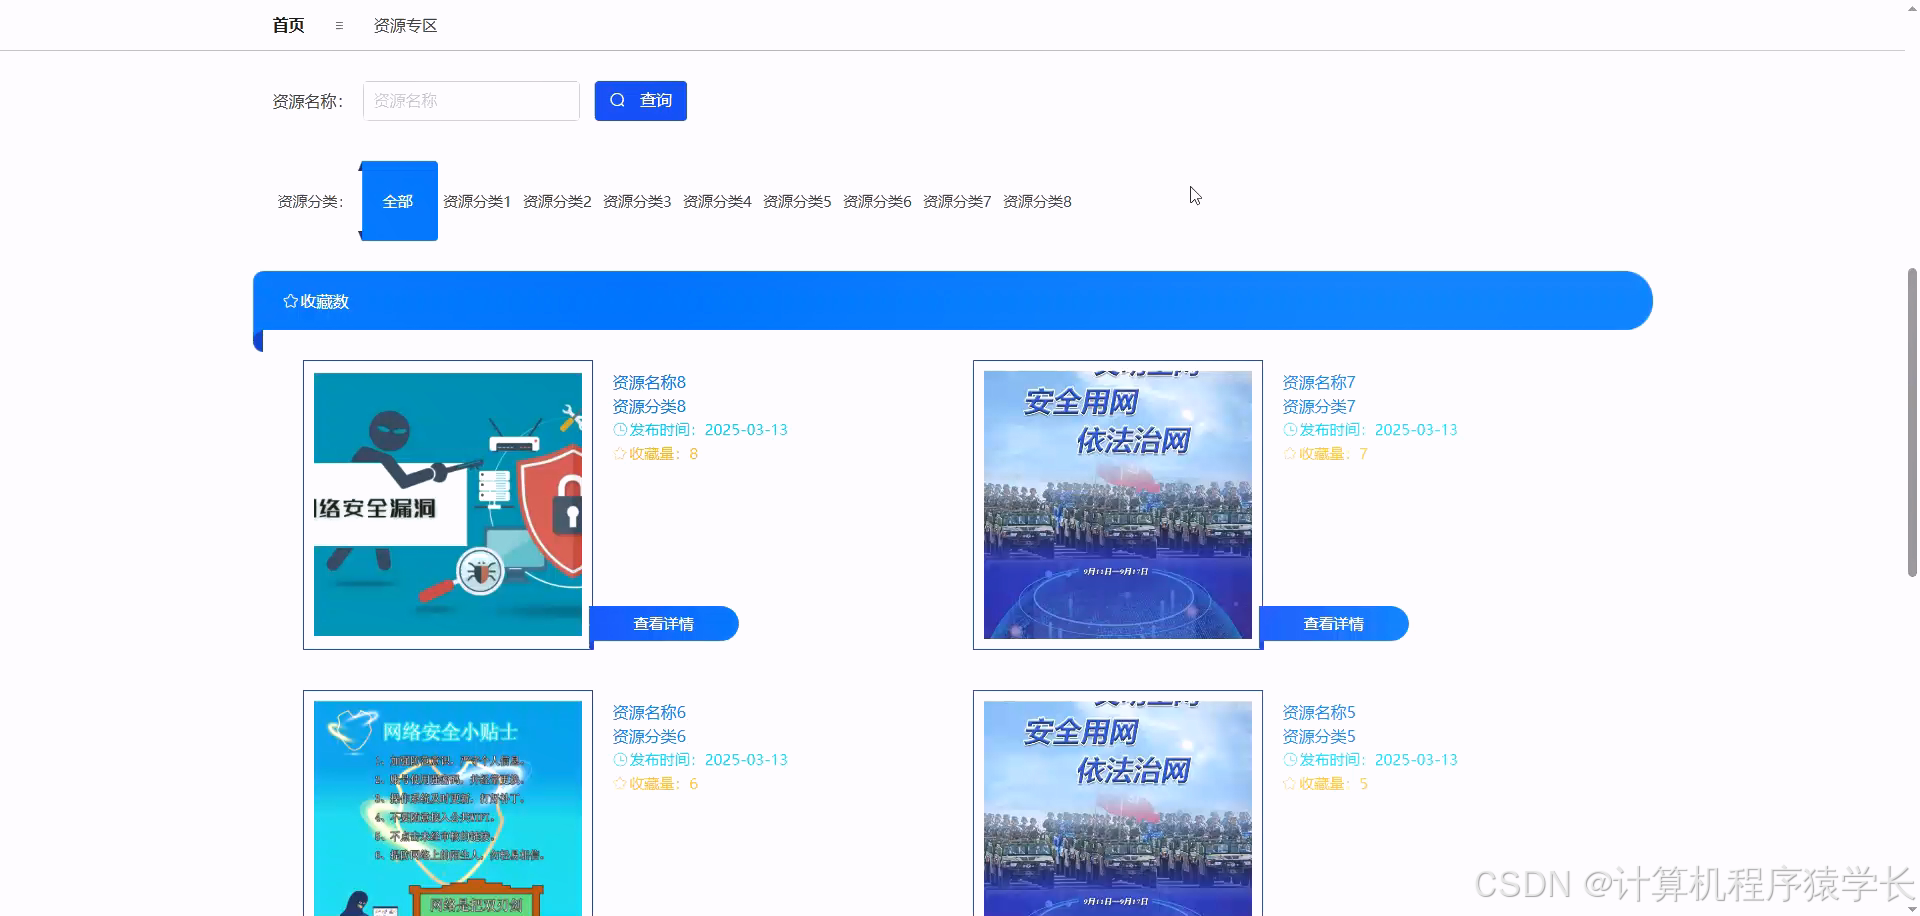
Task: Open the 网络安全小贴士 poster thumbnail
Action: [x=447, y=805]
